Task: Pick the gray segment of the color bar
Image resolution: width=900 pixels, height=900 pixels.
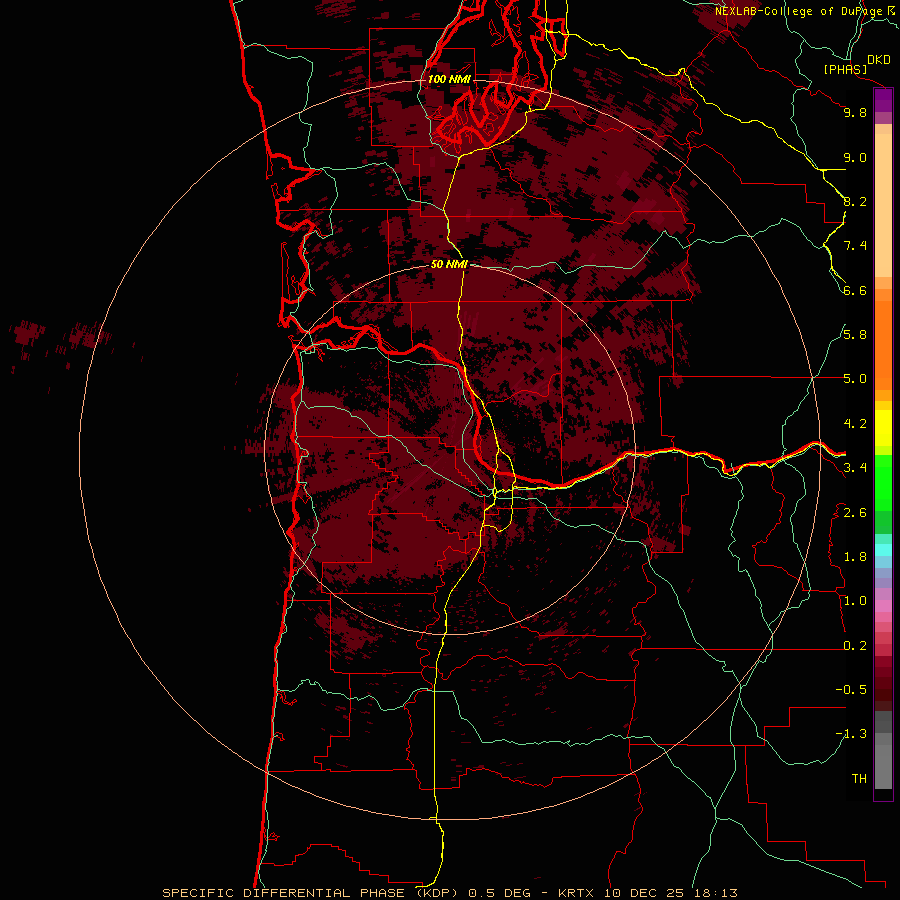Action: (883, 750)
